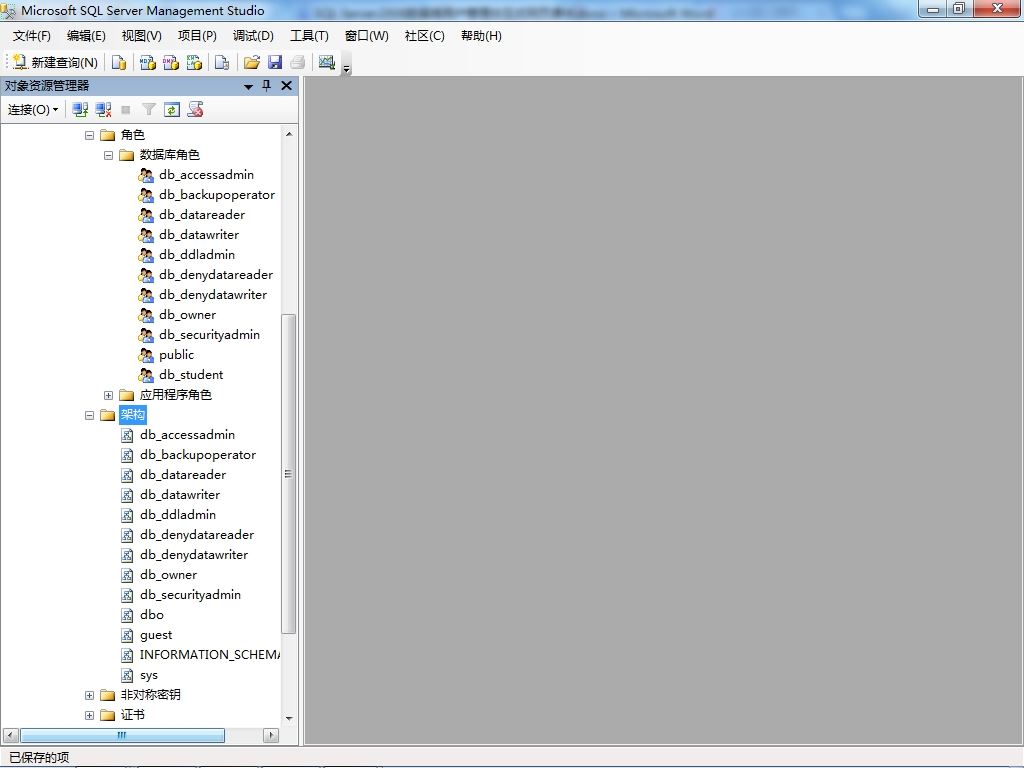Click the sys schema icon
The width and height of the screenshot is (1024, 768).
(127, 675)
